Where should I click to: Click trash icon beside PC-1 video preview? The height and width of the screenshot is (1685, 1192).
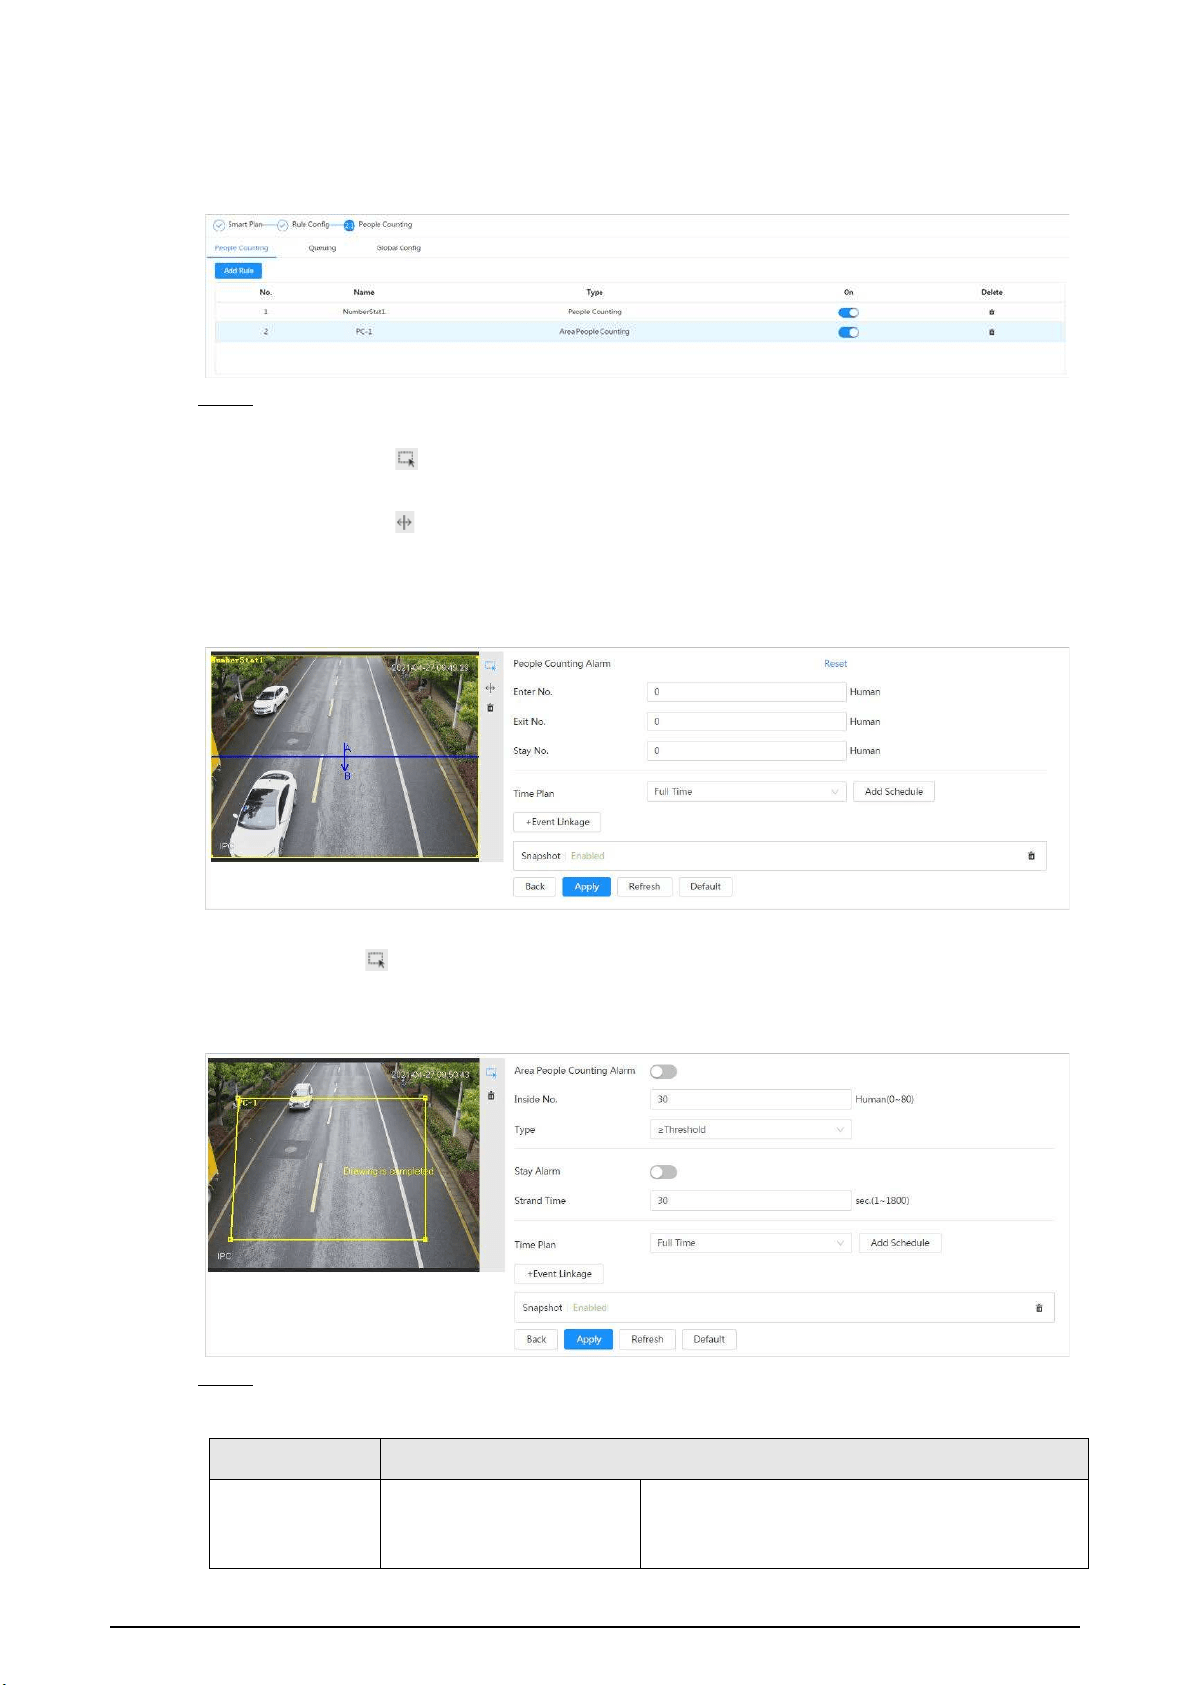pos(491,1095)
